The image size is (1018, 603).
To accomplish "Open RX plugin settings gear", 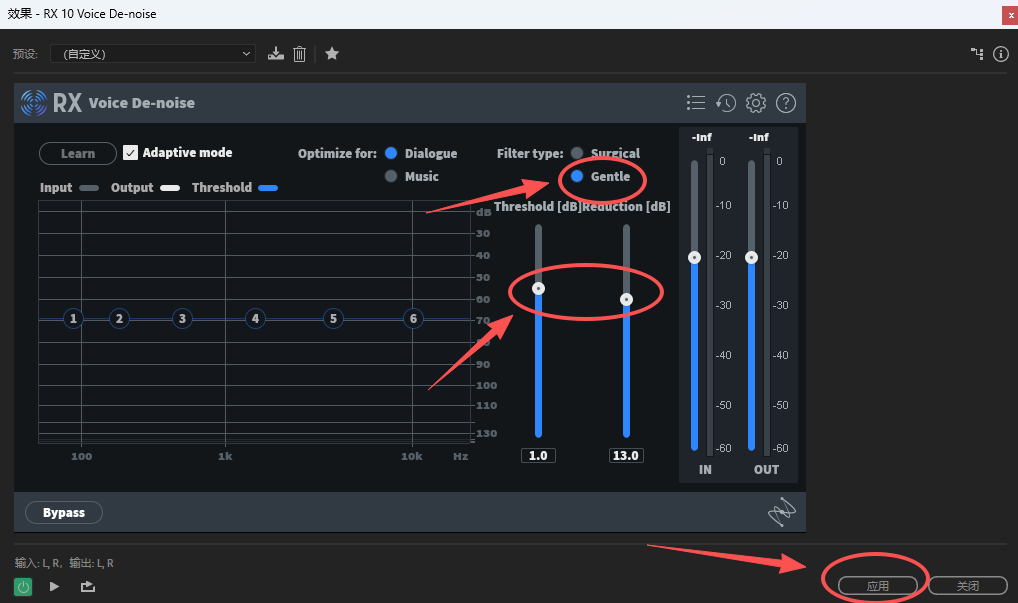I will [x=756, y=103].
